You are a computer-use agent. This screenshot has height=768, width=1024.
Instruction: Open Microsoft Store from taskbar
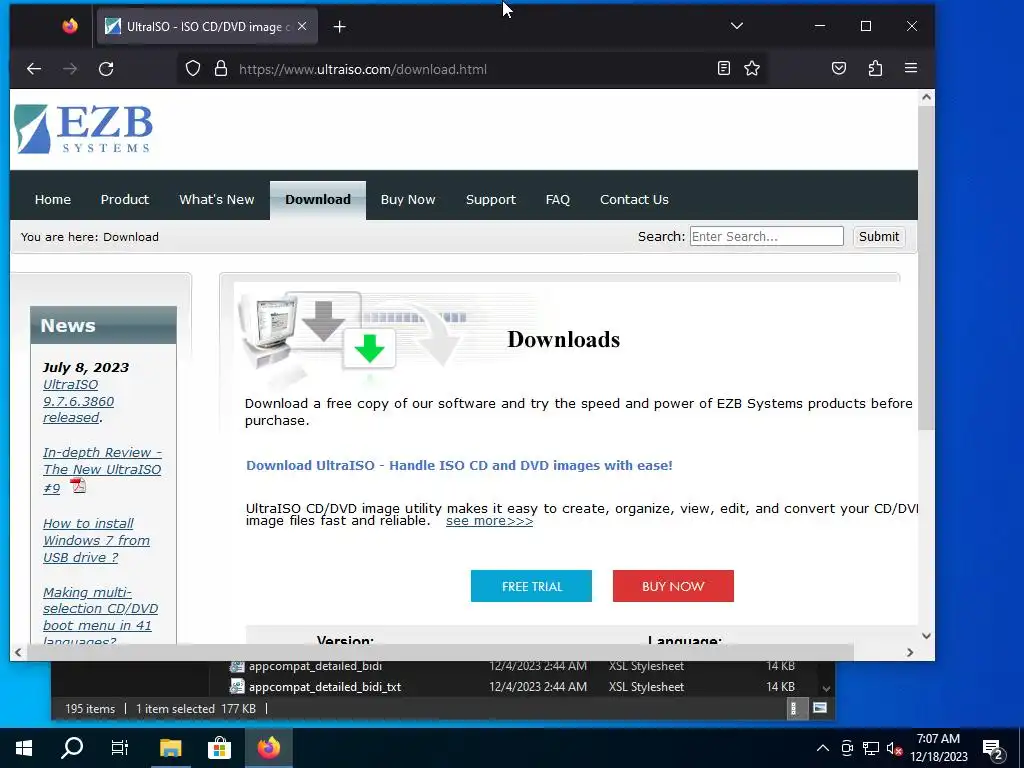(x=219, y=748)
